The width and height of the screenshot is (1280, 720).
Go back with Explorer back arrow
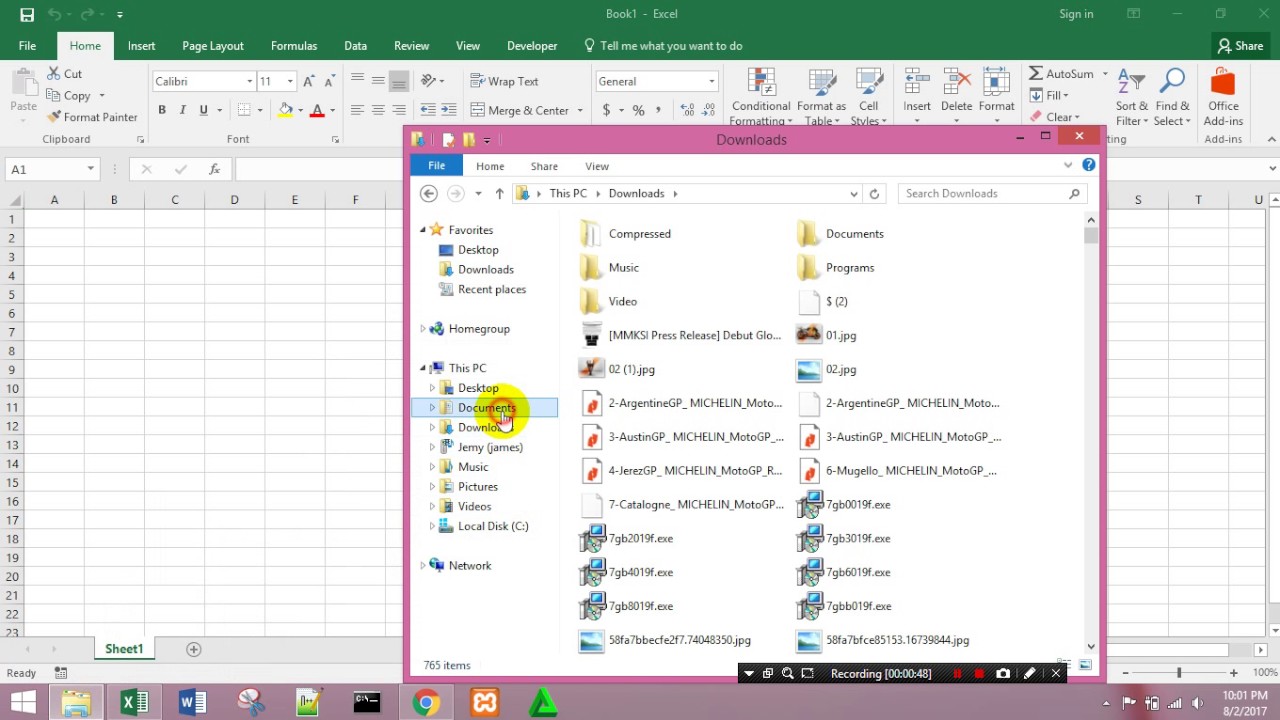pos(429,194)
